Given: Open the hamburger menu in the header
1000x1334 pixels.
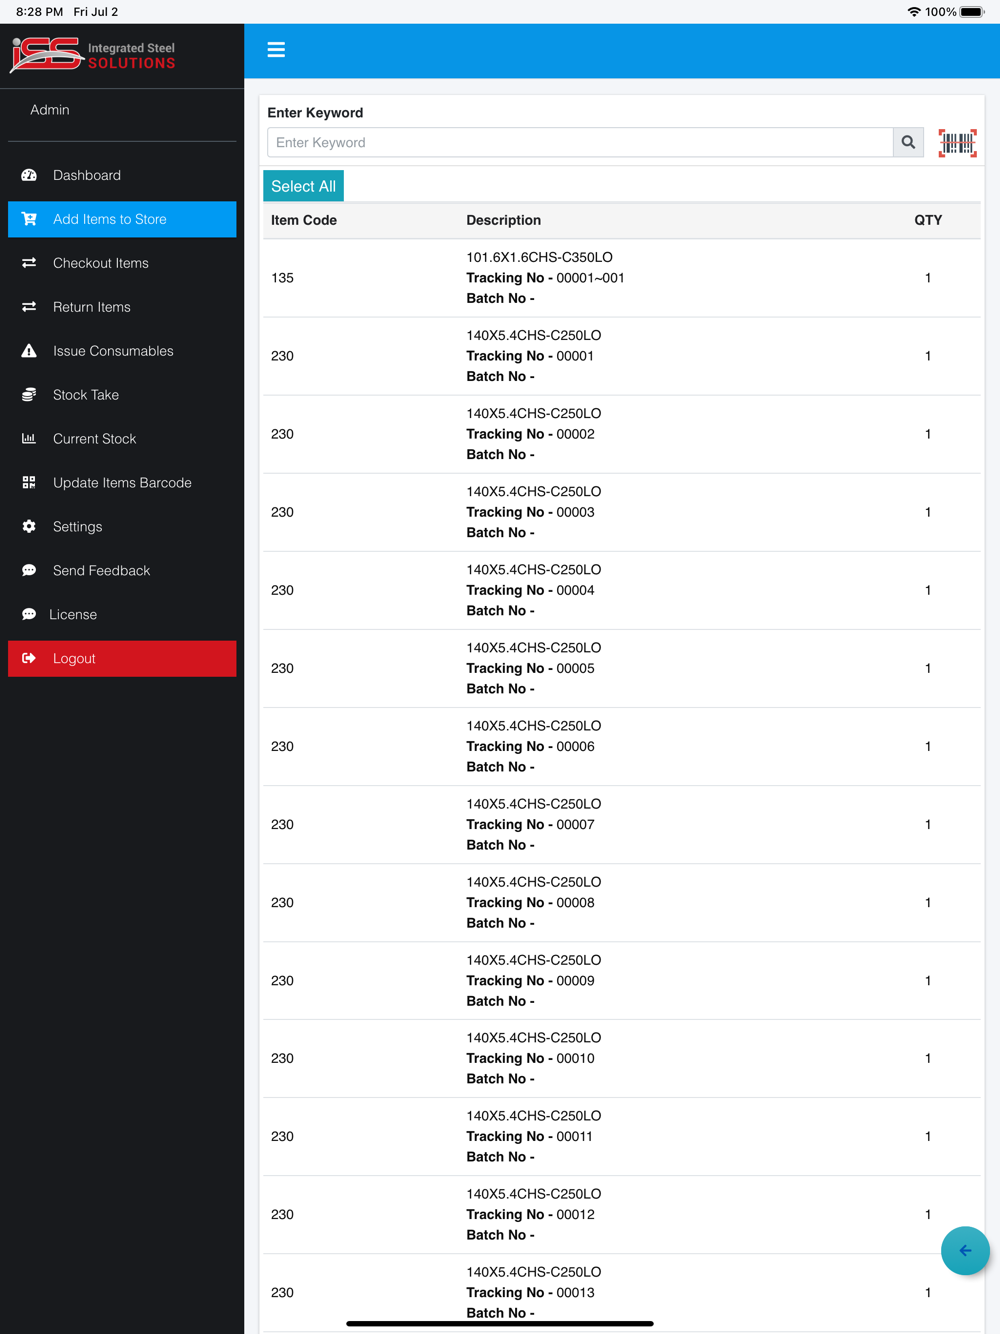Looking at the screenshot, I should tap(276, 50).
